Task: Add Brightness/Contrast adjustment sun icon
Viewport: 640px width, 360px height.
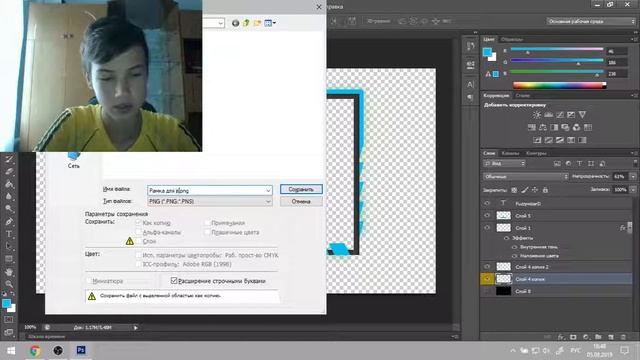Action: (x=537, y=115)
